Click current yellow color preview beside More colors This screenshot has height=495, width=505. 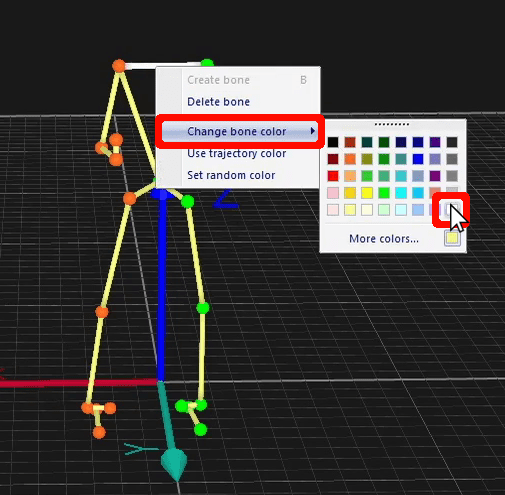click(452, 238)
